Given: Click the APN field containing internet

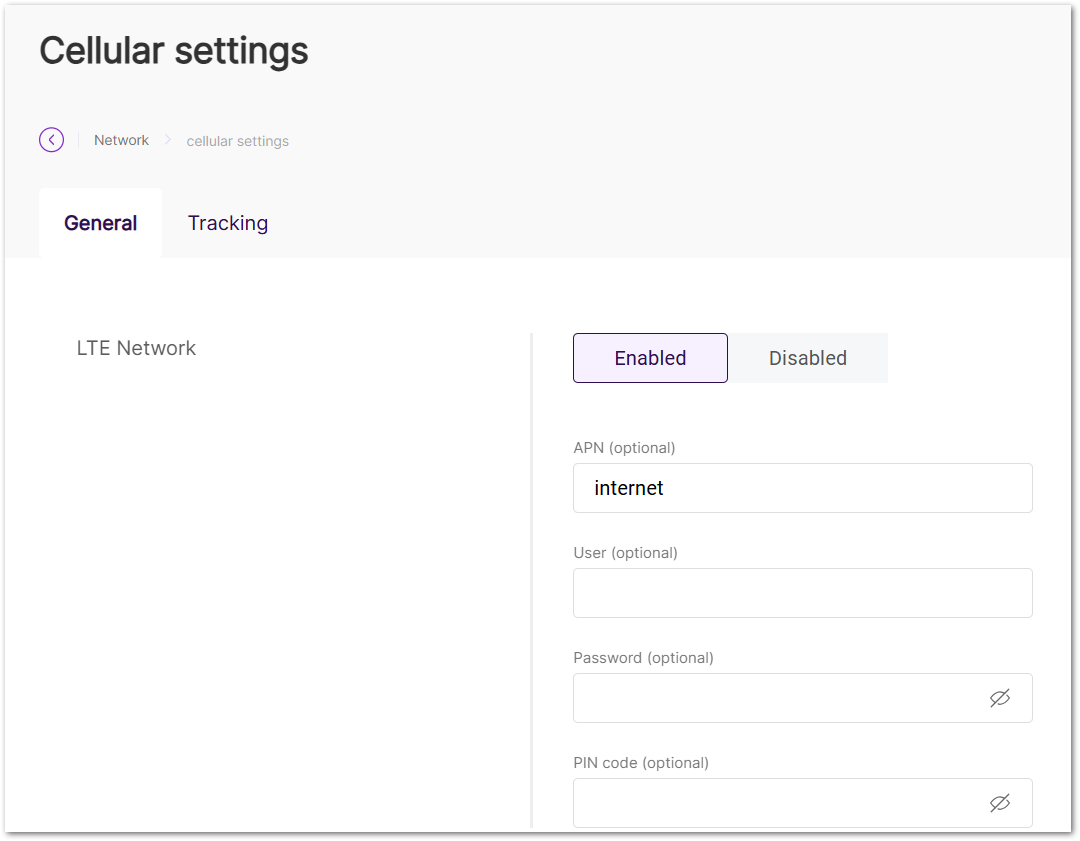Looking at the screenshot, I should 802,488.
